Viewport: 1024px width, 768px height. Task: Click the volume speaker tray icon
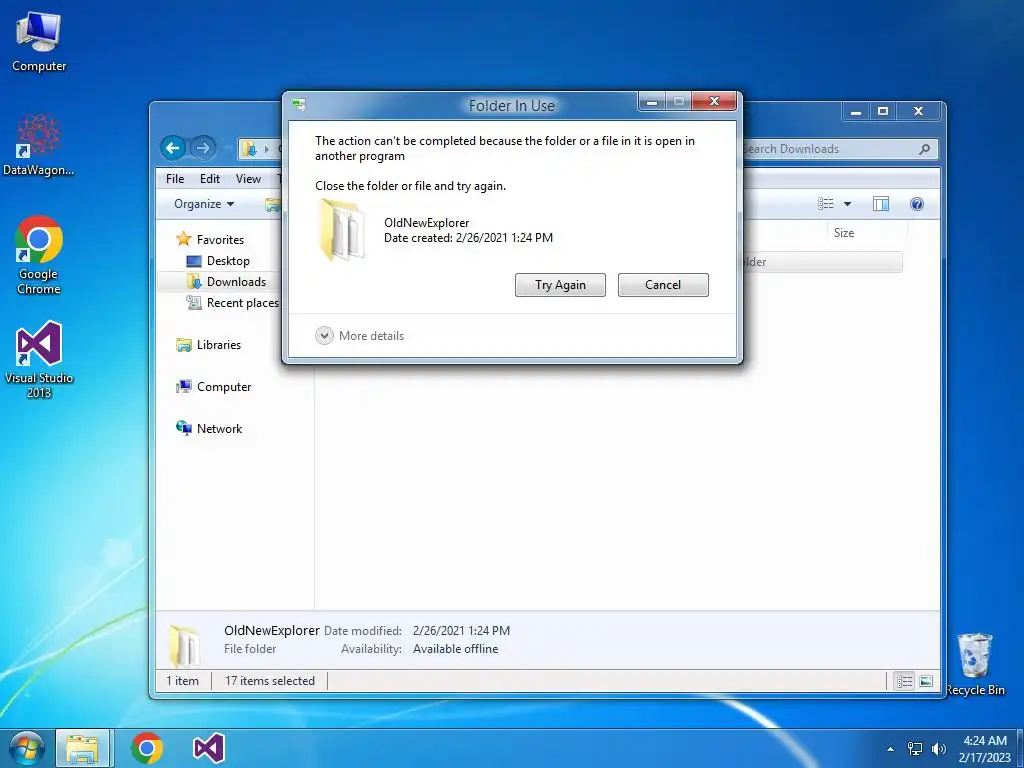pos(938,749)
